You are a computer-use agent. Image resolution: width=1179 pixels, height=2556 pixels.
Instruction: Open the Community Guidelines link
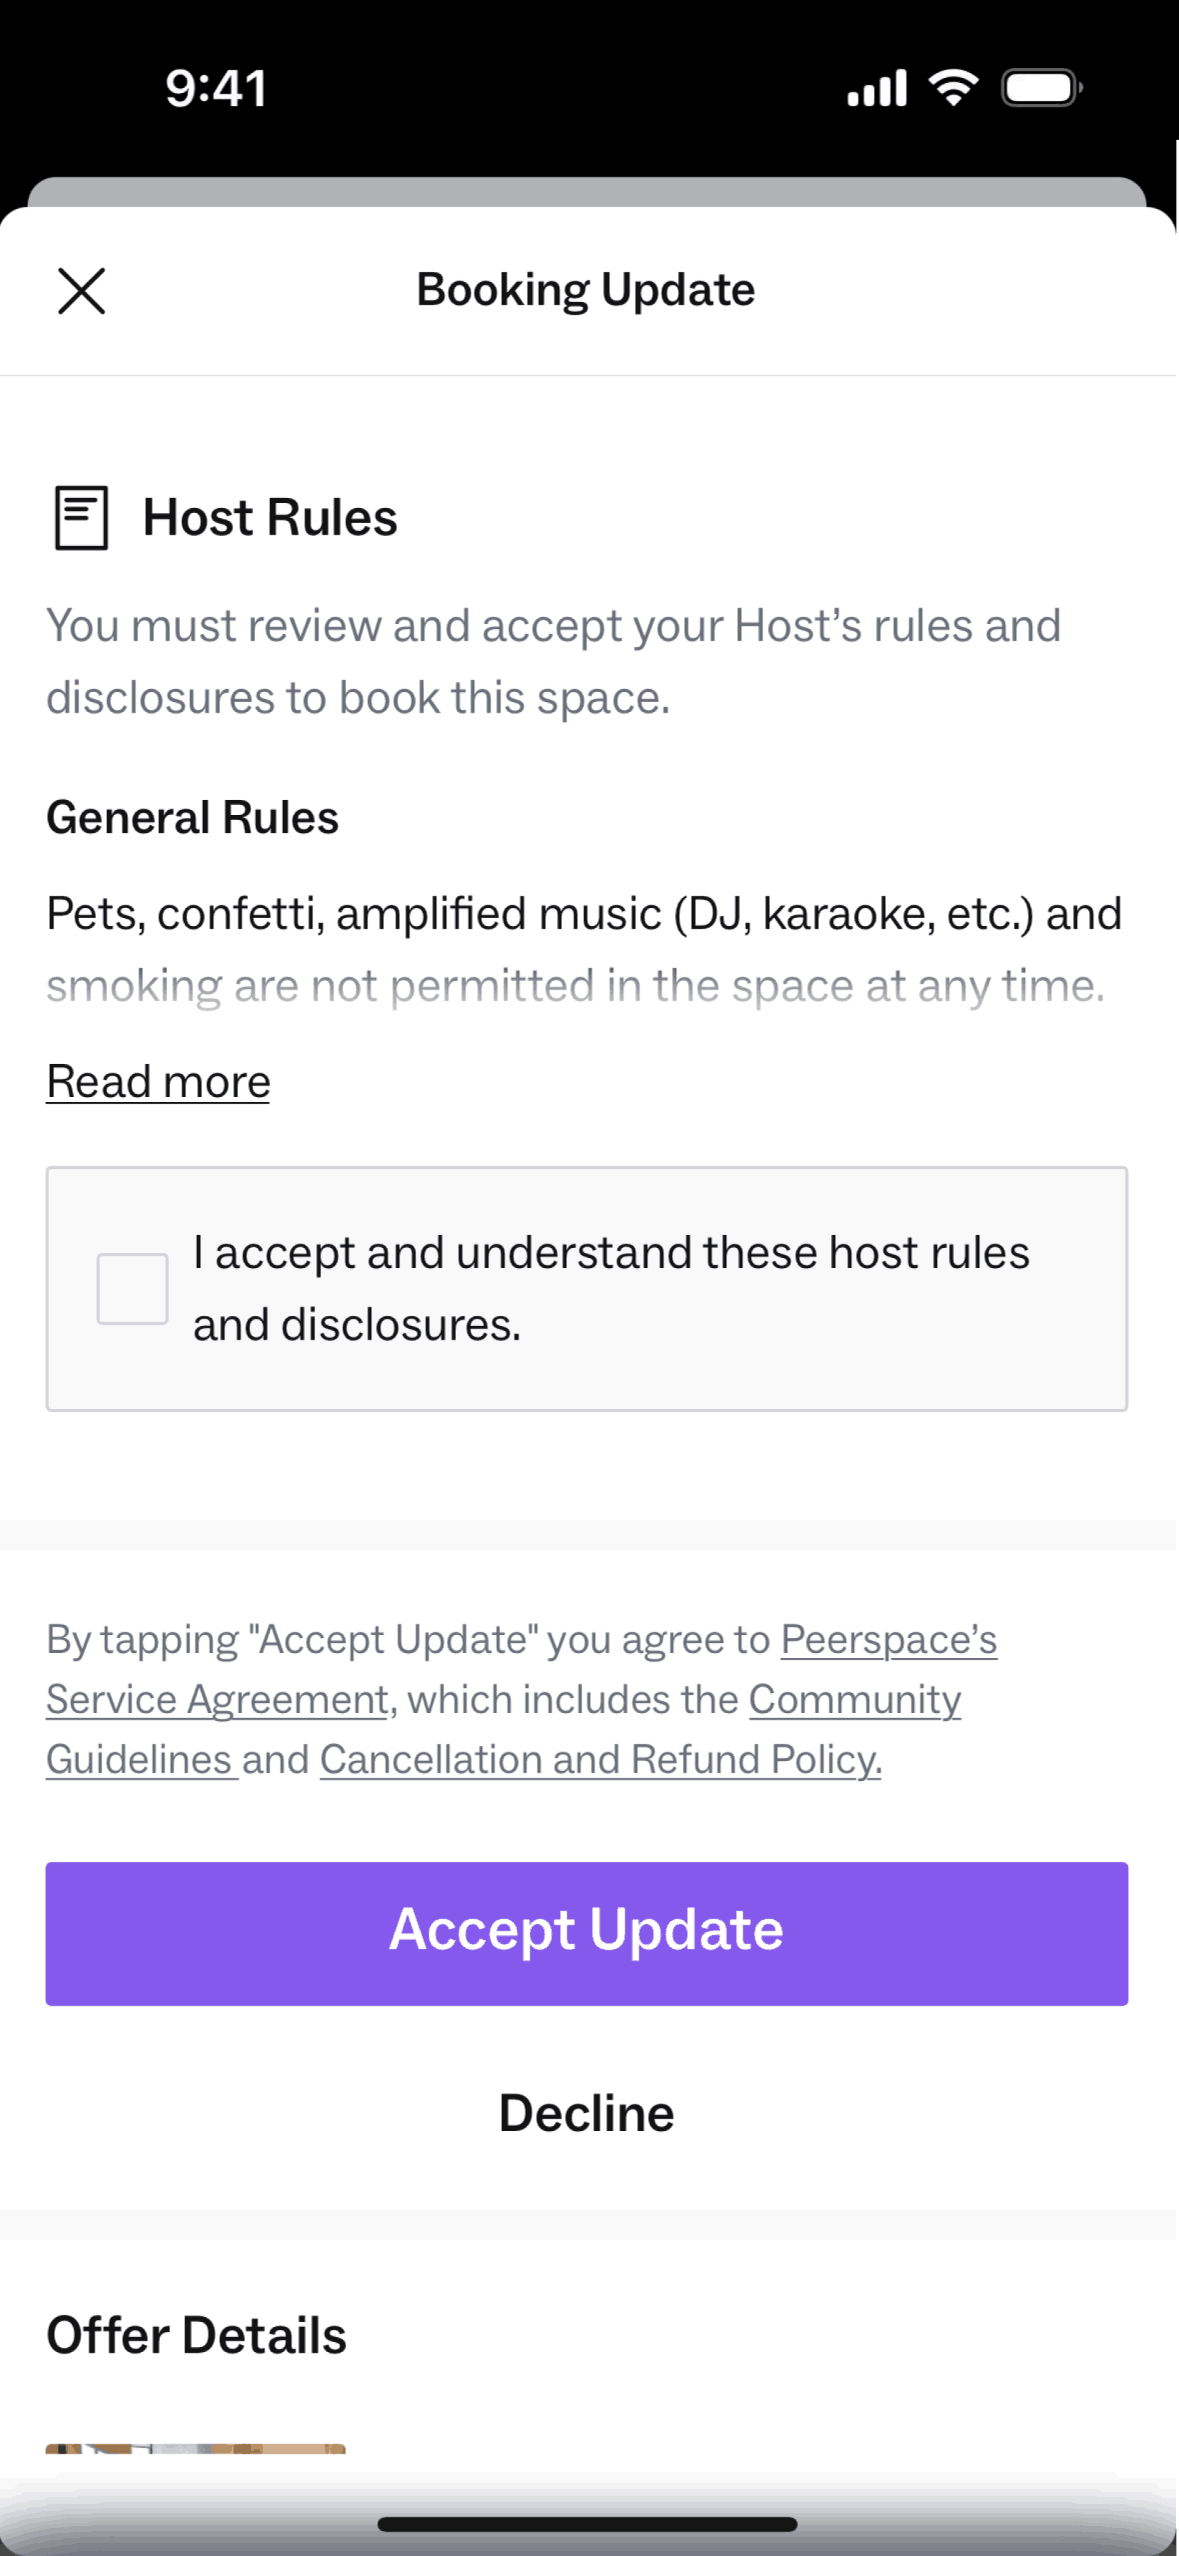854,1700
